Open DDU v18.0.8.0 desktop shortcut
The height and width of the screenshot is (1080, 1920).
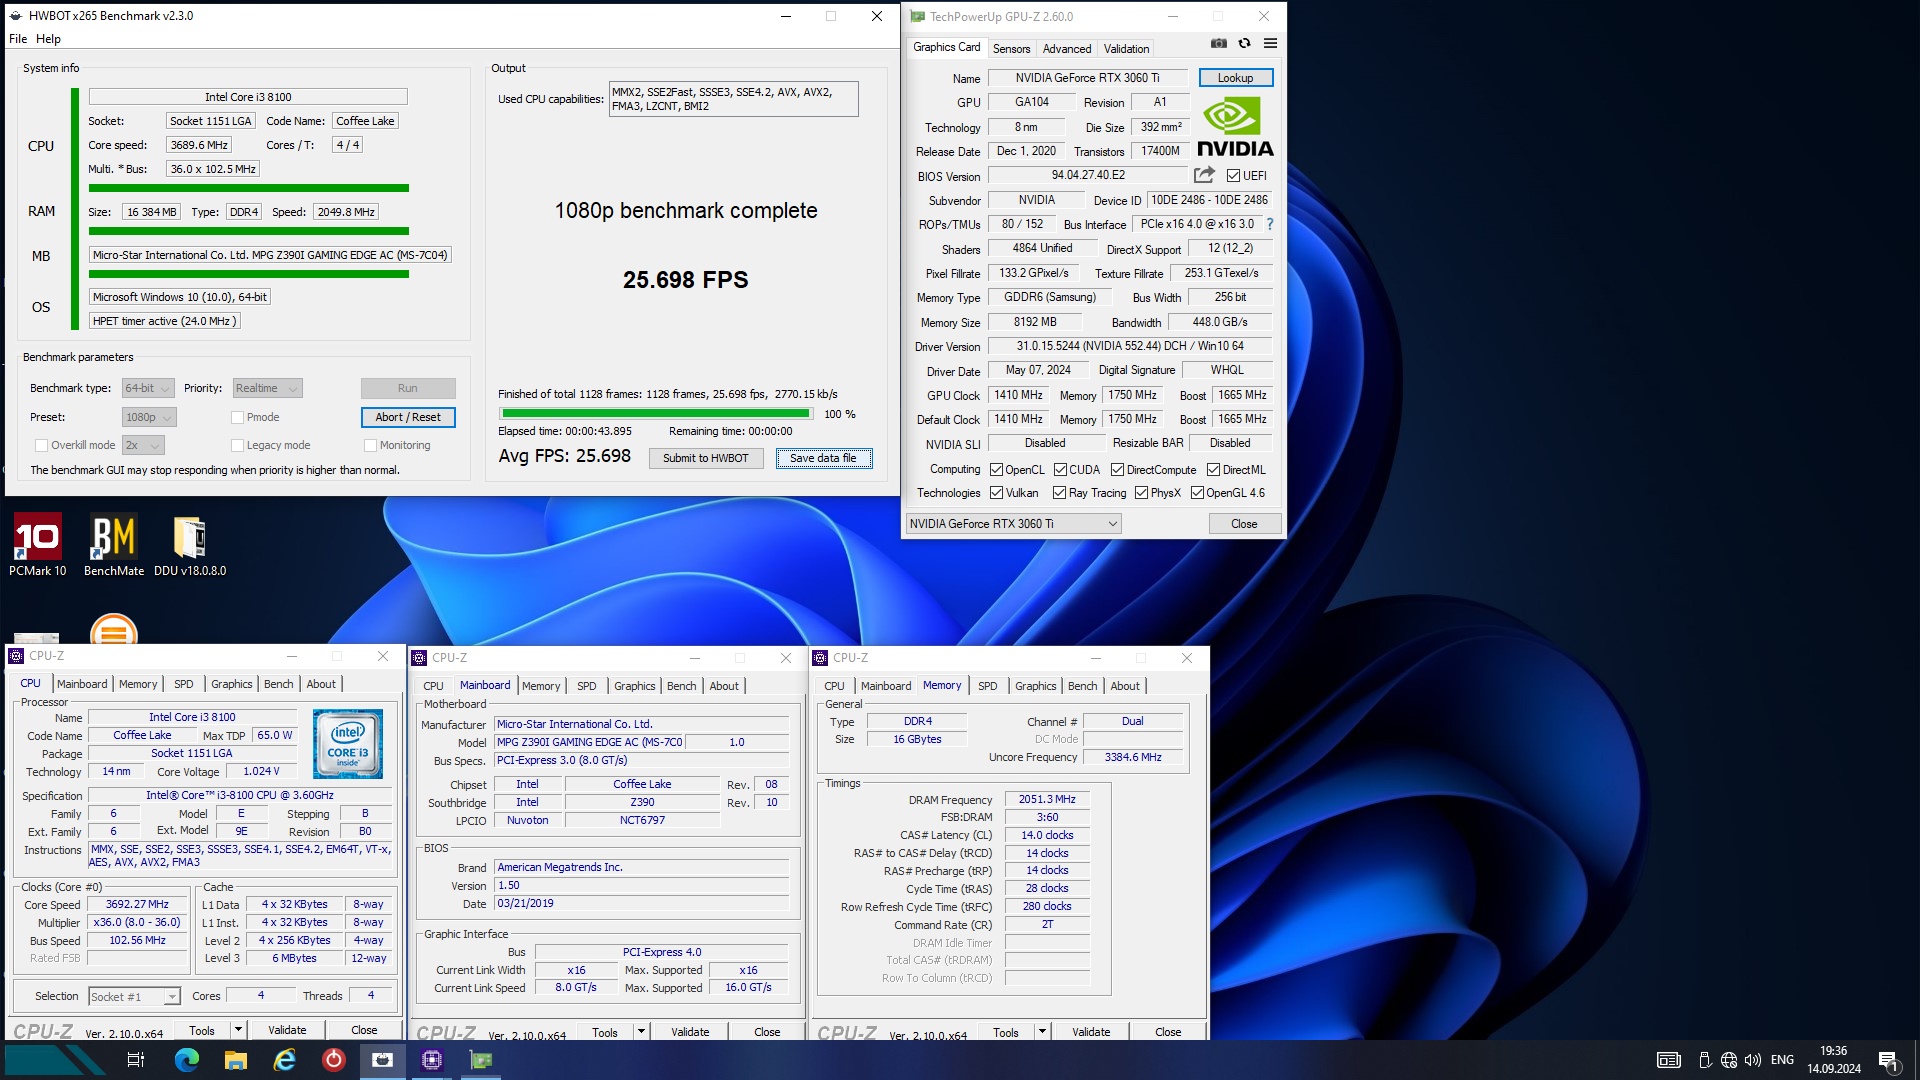(190, 545)
